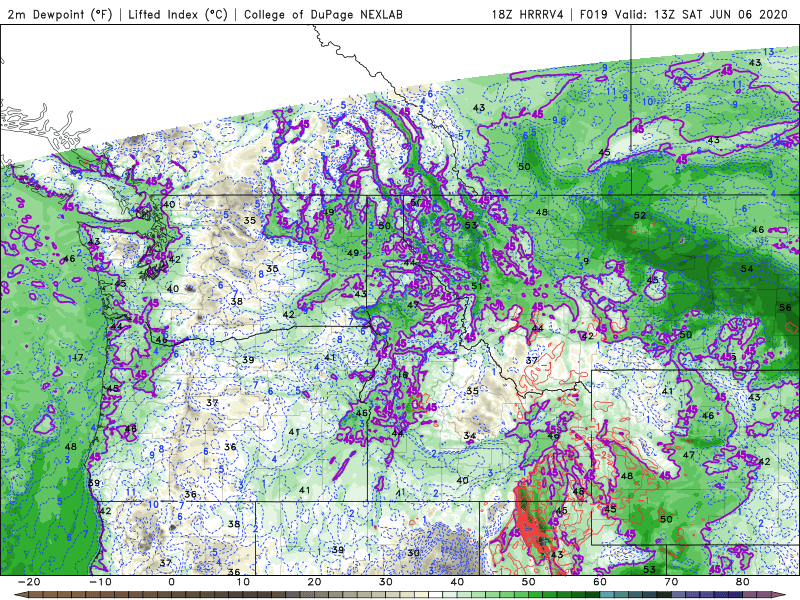Click the '18Z HRRRV4' model run label
The image size is (800, 600).
tap(527, 14)
